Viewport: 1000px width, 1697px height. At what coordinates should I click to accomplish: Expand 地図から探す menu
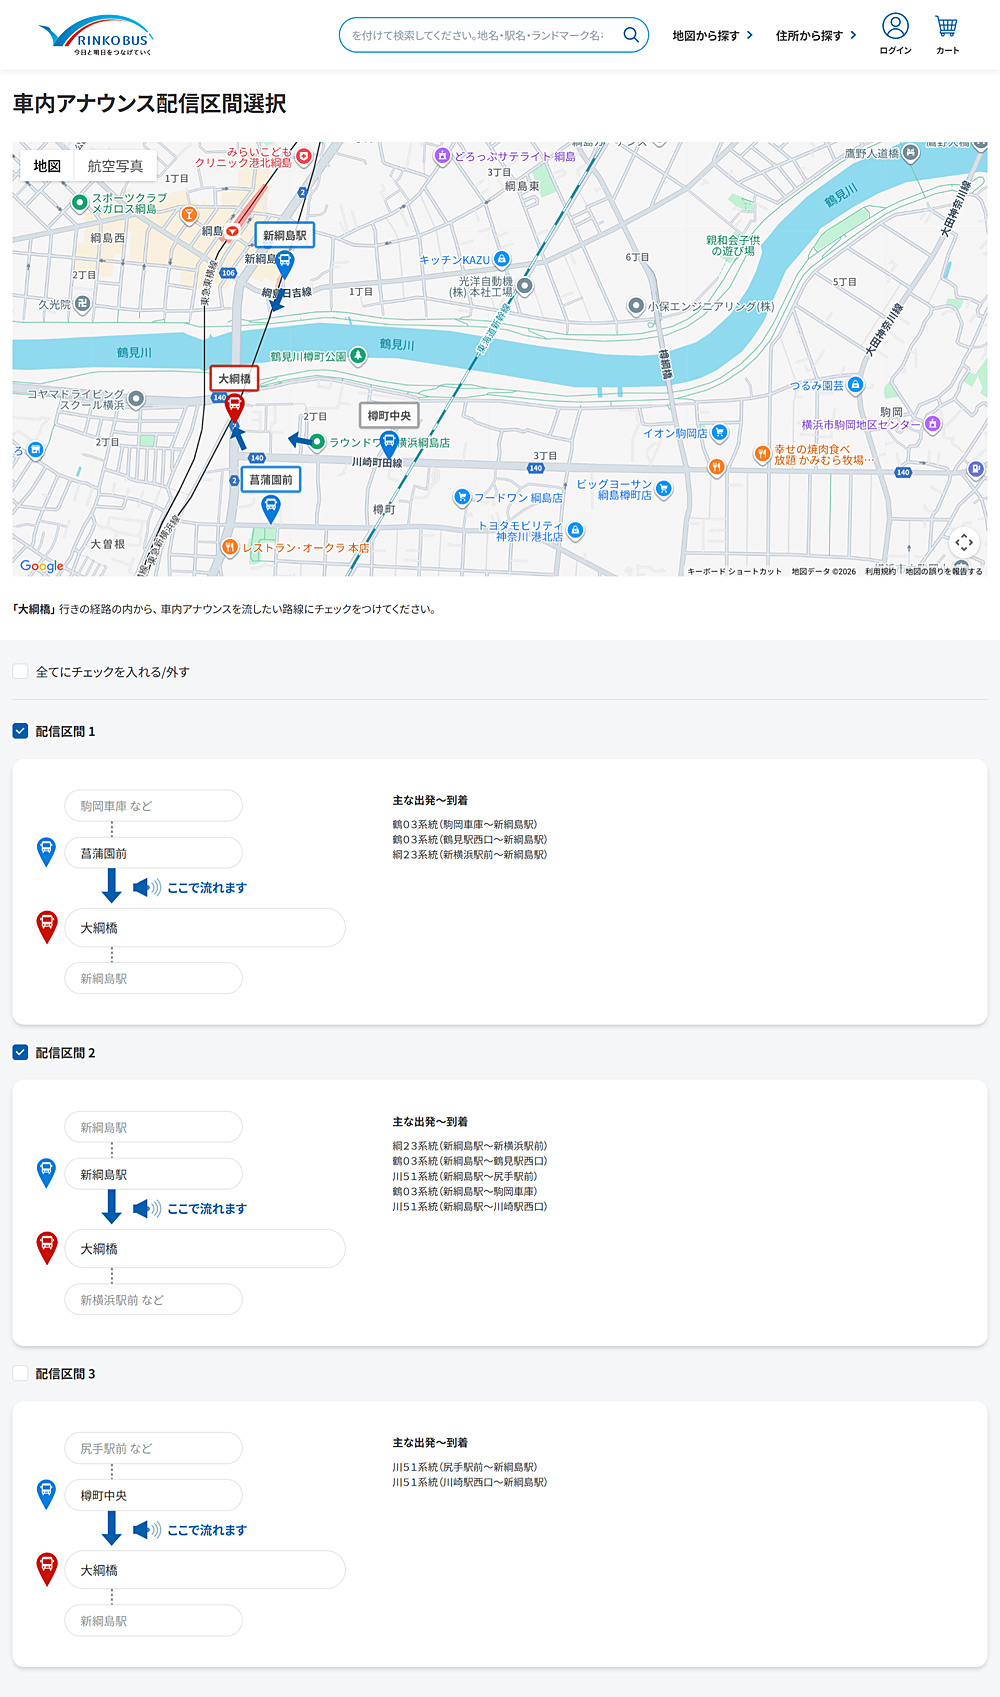[x=712, y=35]
